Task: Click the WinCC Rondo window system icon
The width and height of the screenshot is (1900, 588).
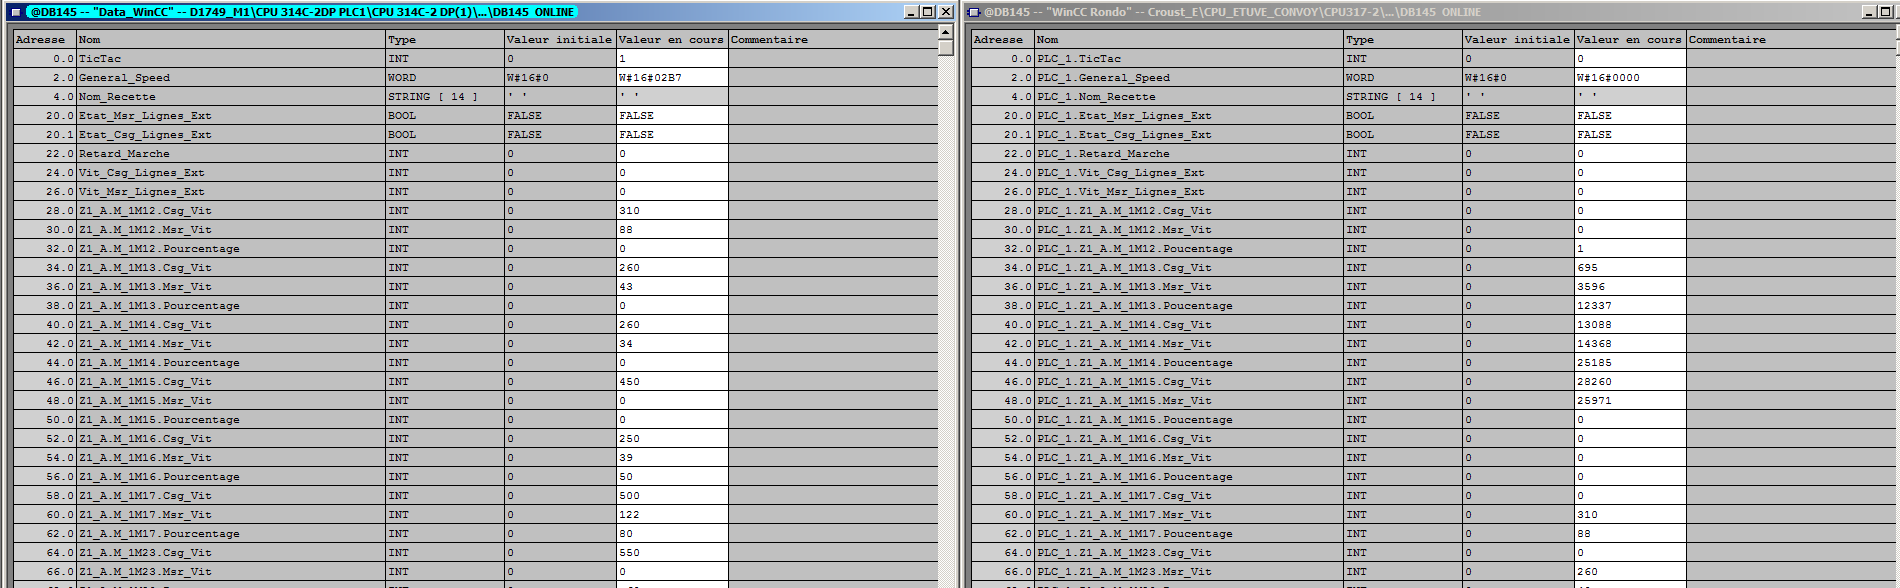Action: coord(974,12)
